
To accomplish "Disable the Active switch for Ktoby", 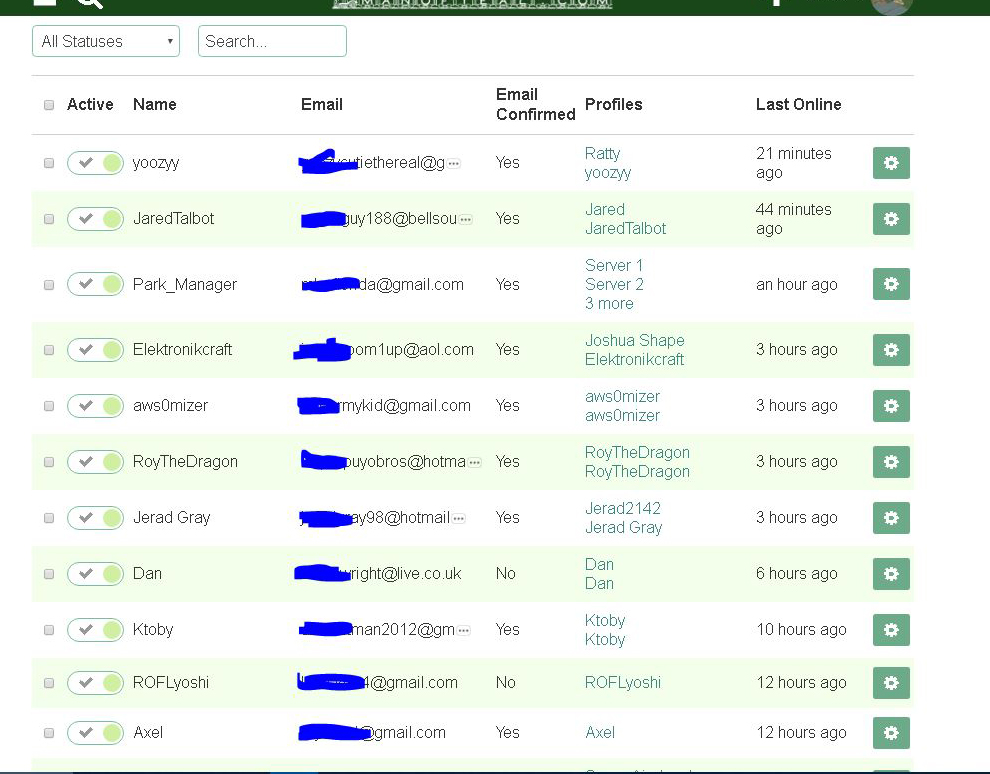I will 95,630.
